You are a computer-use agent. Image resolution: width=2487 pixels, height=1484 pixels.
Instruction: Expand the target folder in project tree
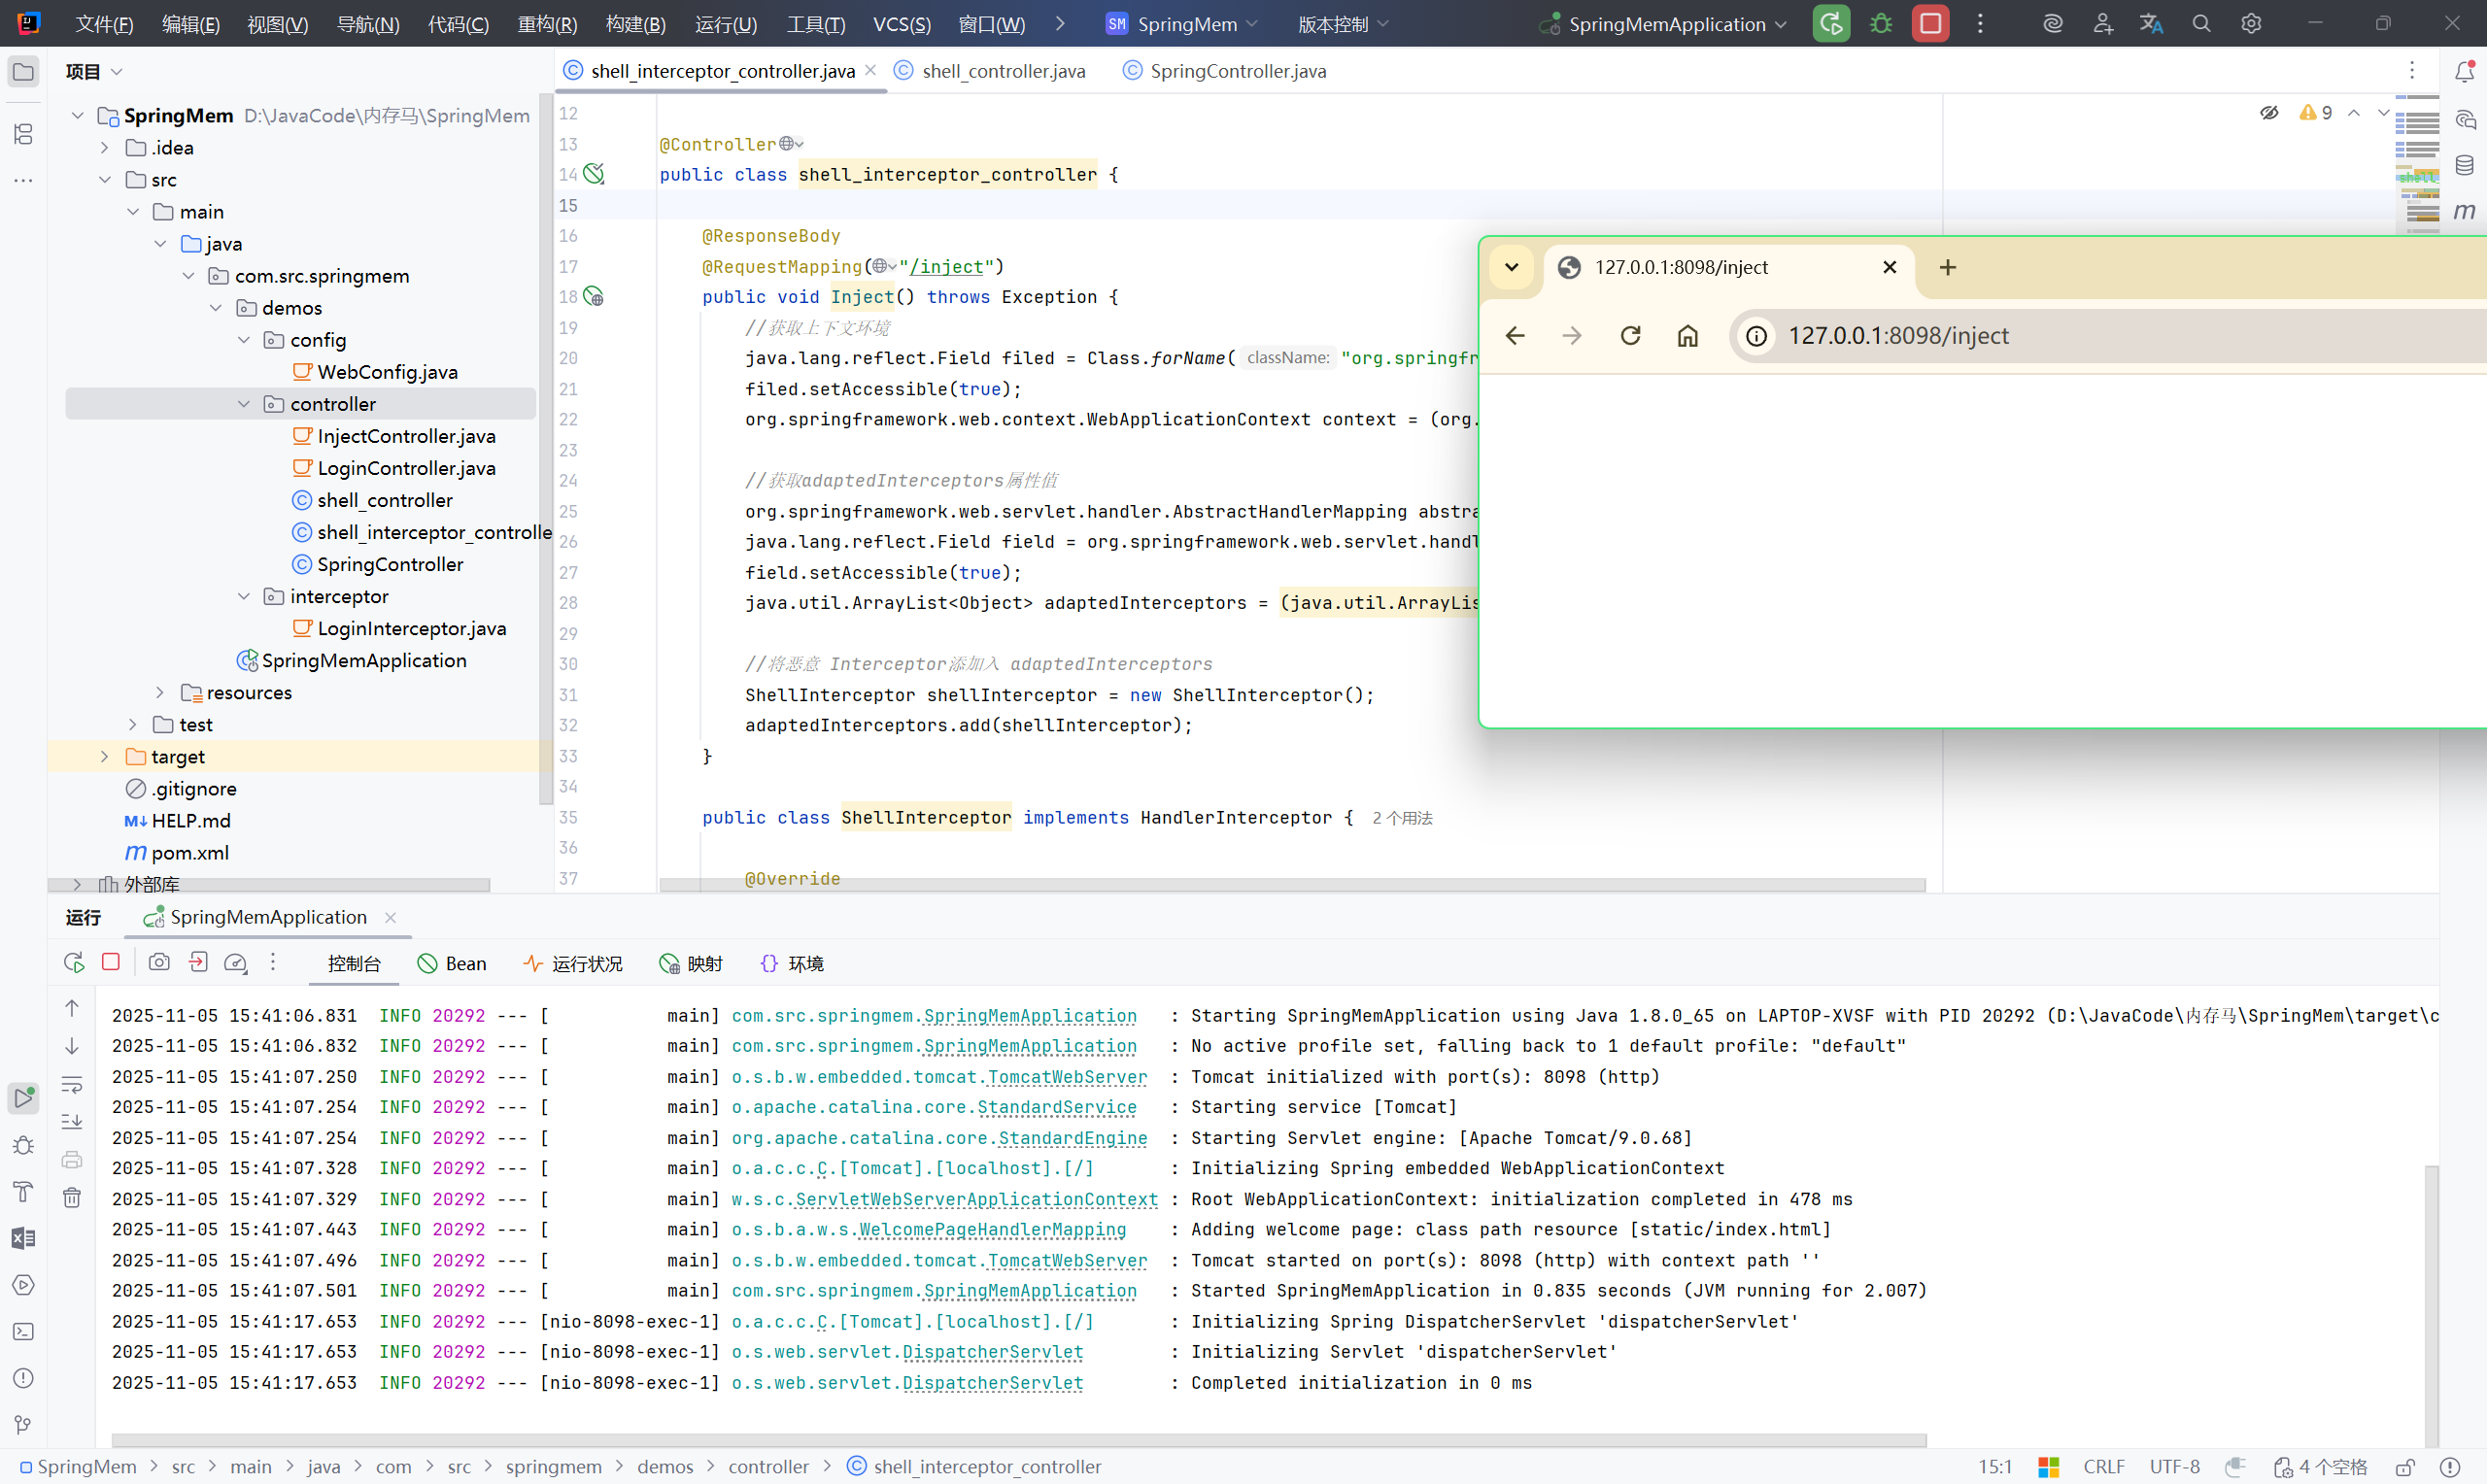[105, 757]
